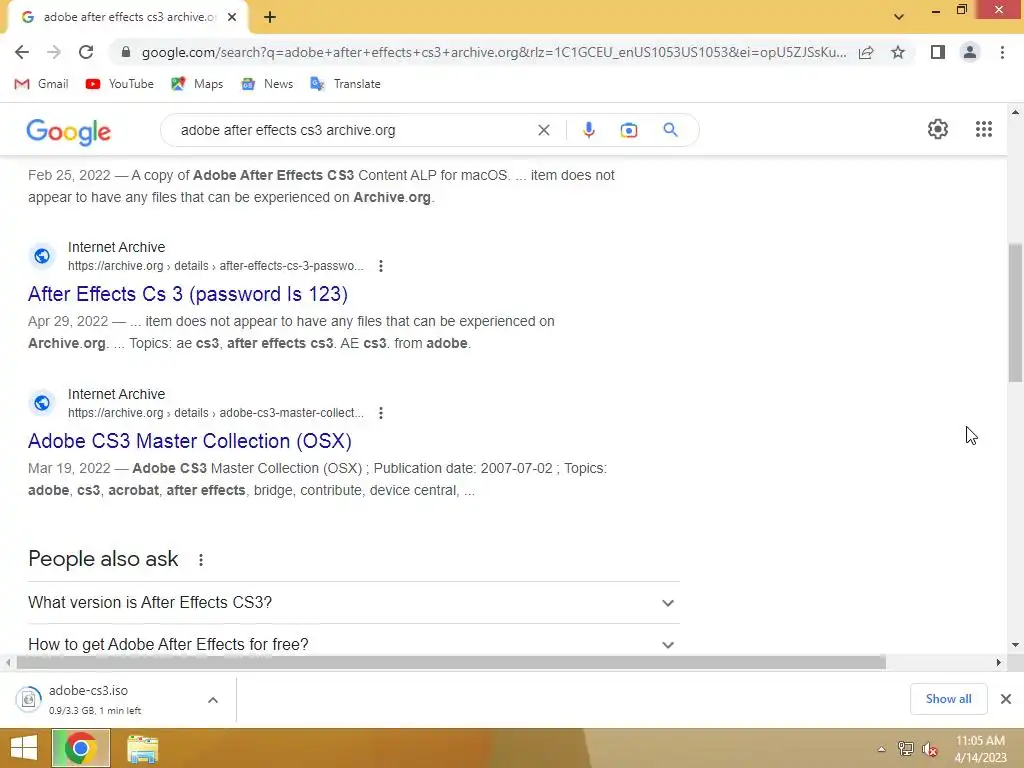
Task: Open a new browser tab
Action: (x=270, y=17)
